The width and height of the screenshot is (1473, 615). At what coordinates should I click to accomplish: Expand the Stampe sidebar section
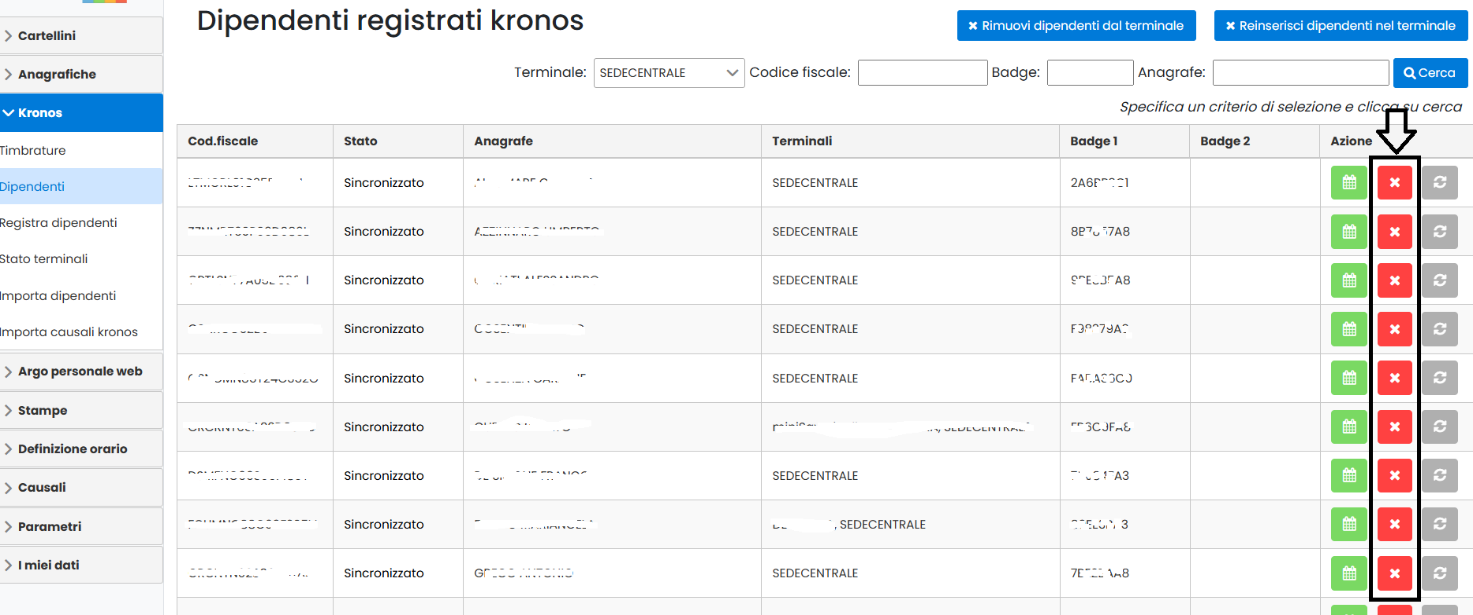(x=81, y=410)
